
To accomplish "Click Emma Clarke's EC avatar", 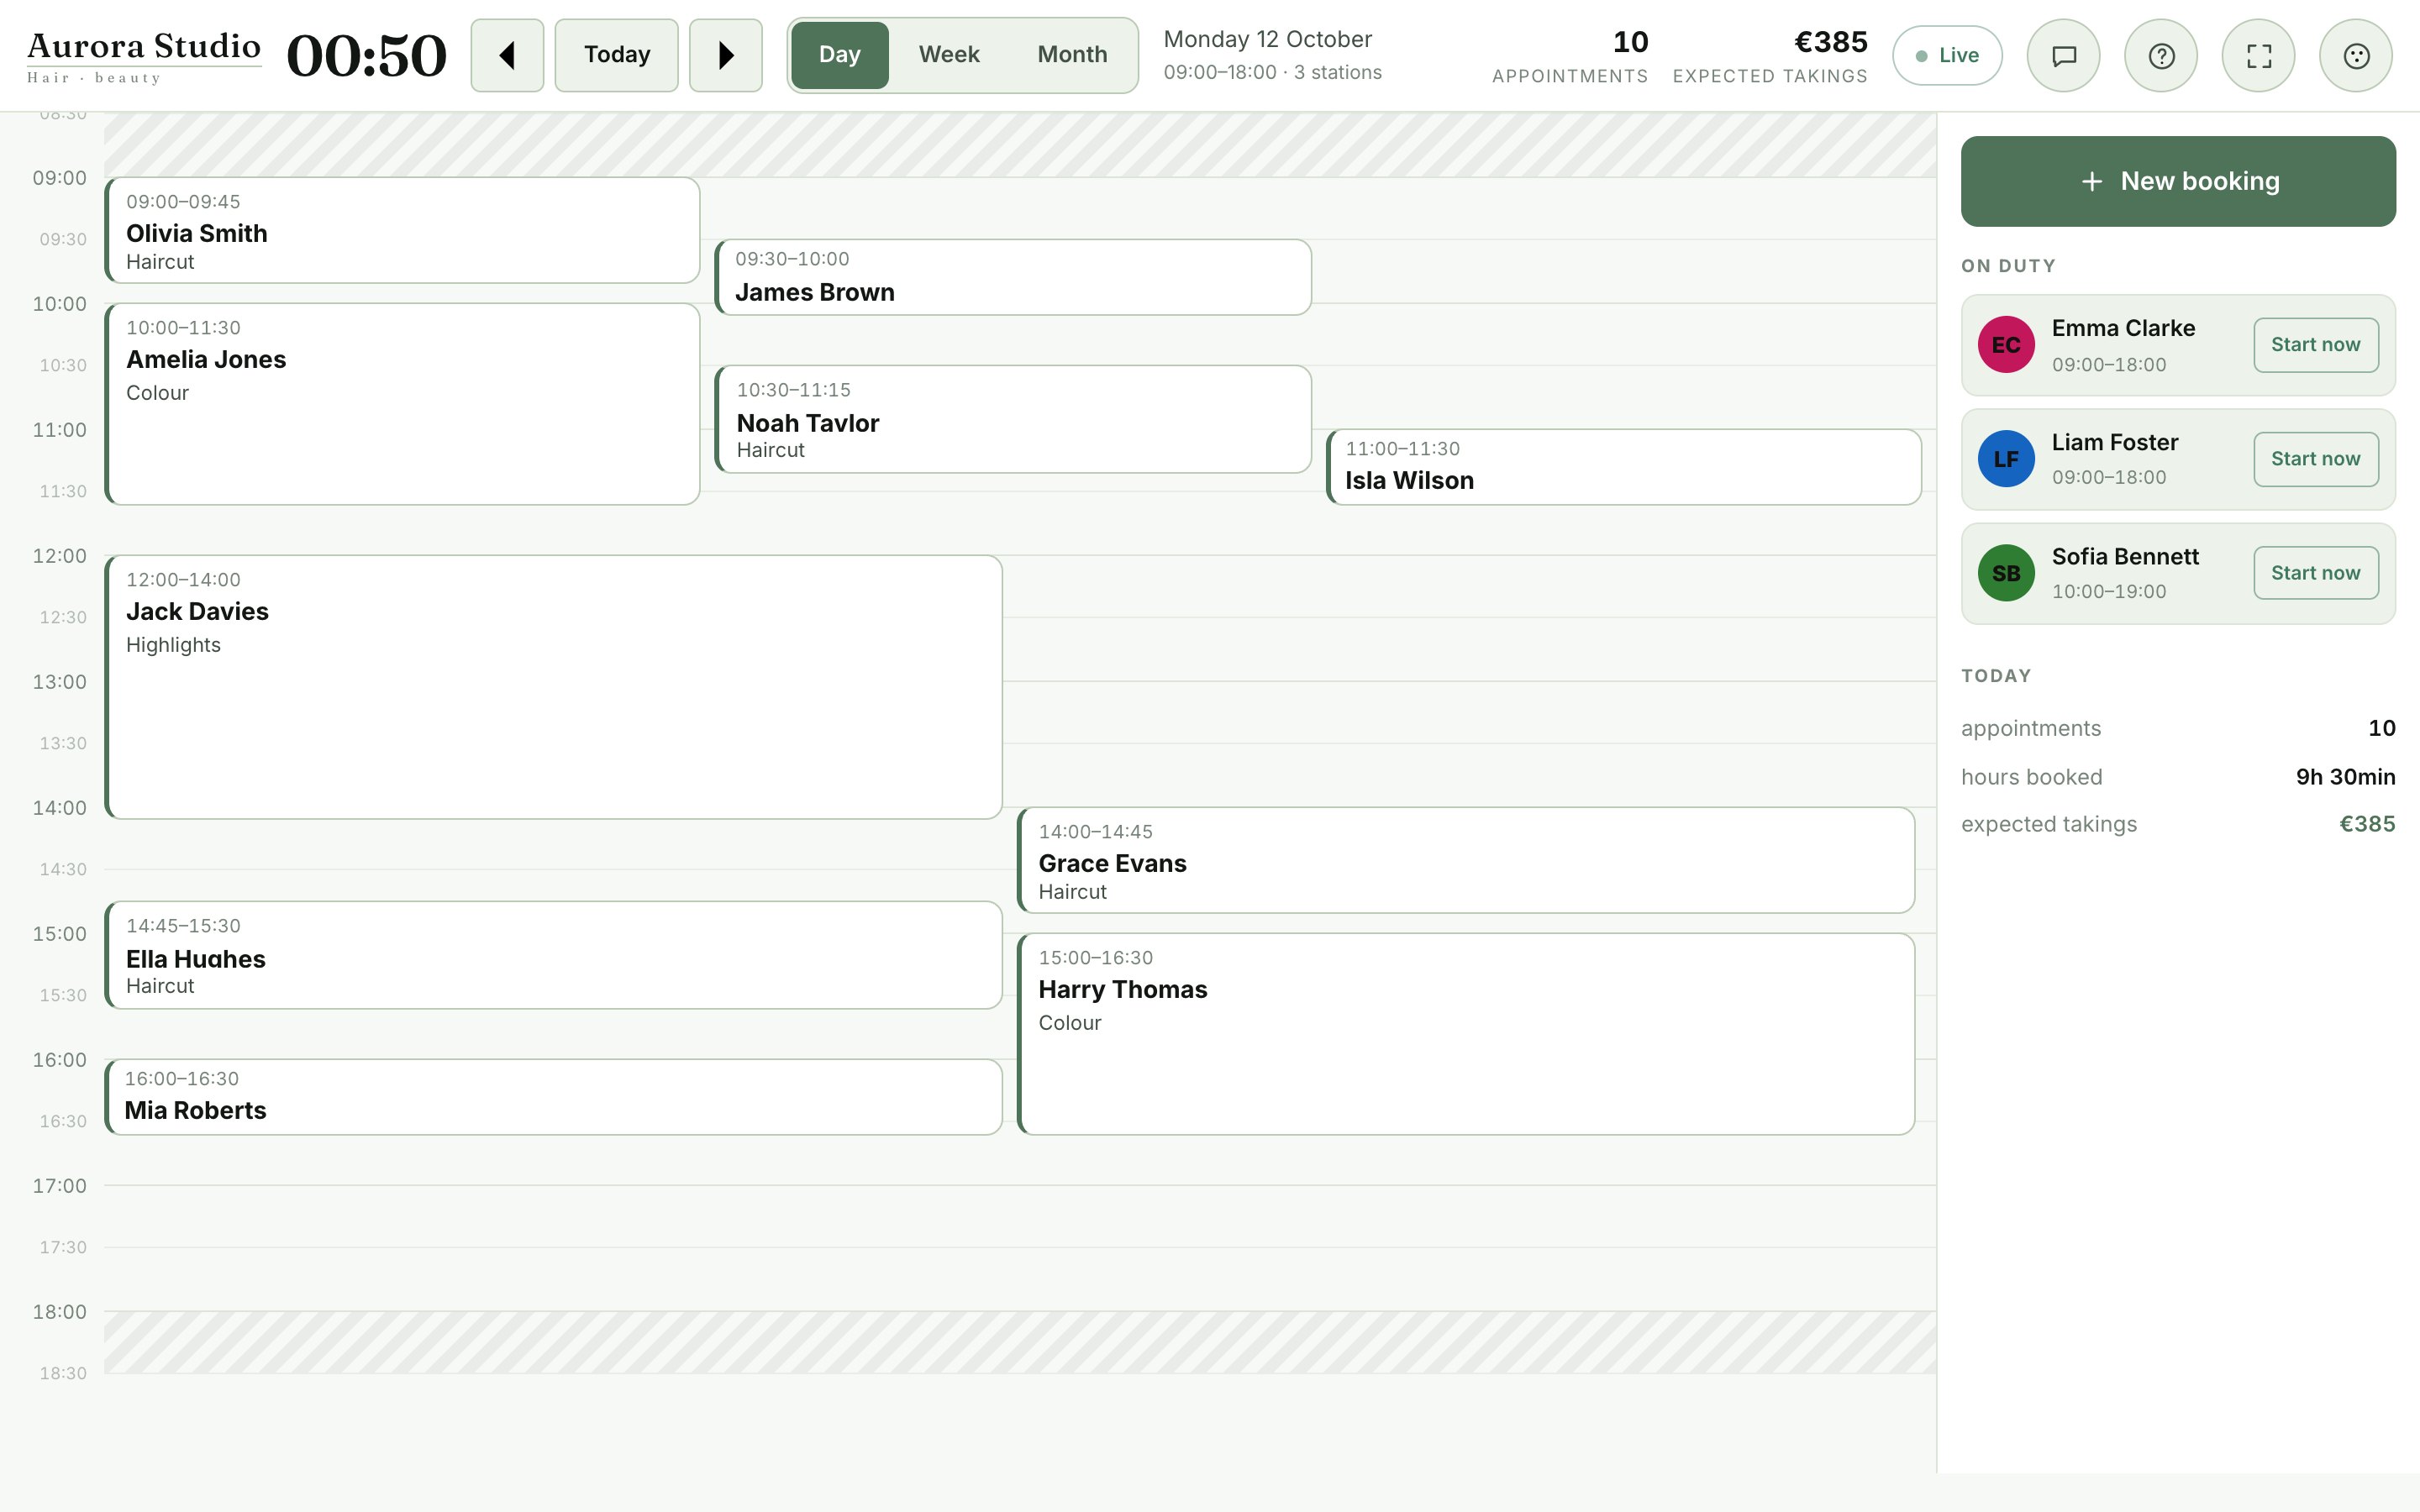I will tap(2006, 345).
